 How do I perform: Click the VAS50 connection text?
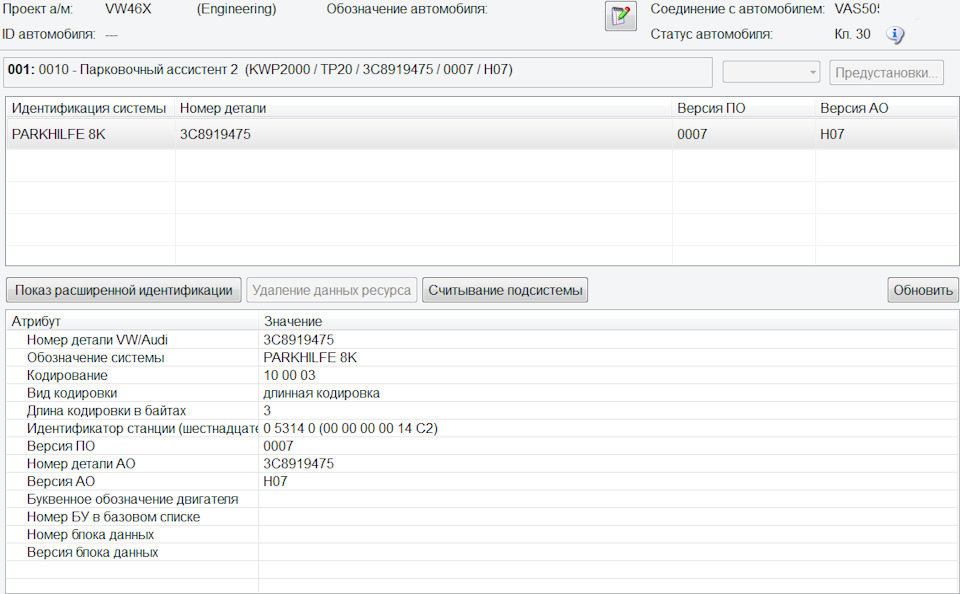[x=857, y=9]
